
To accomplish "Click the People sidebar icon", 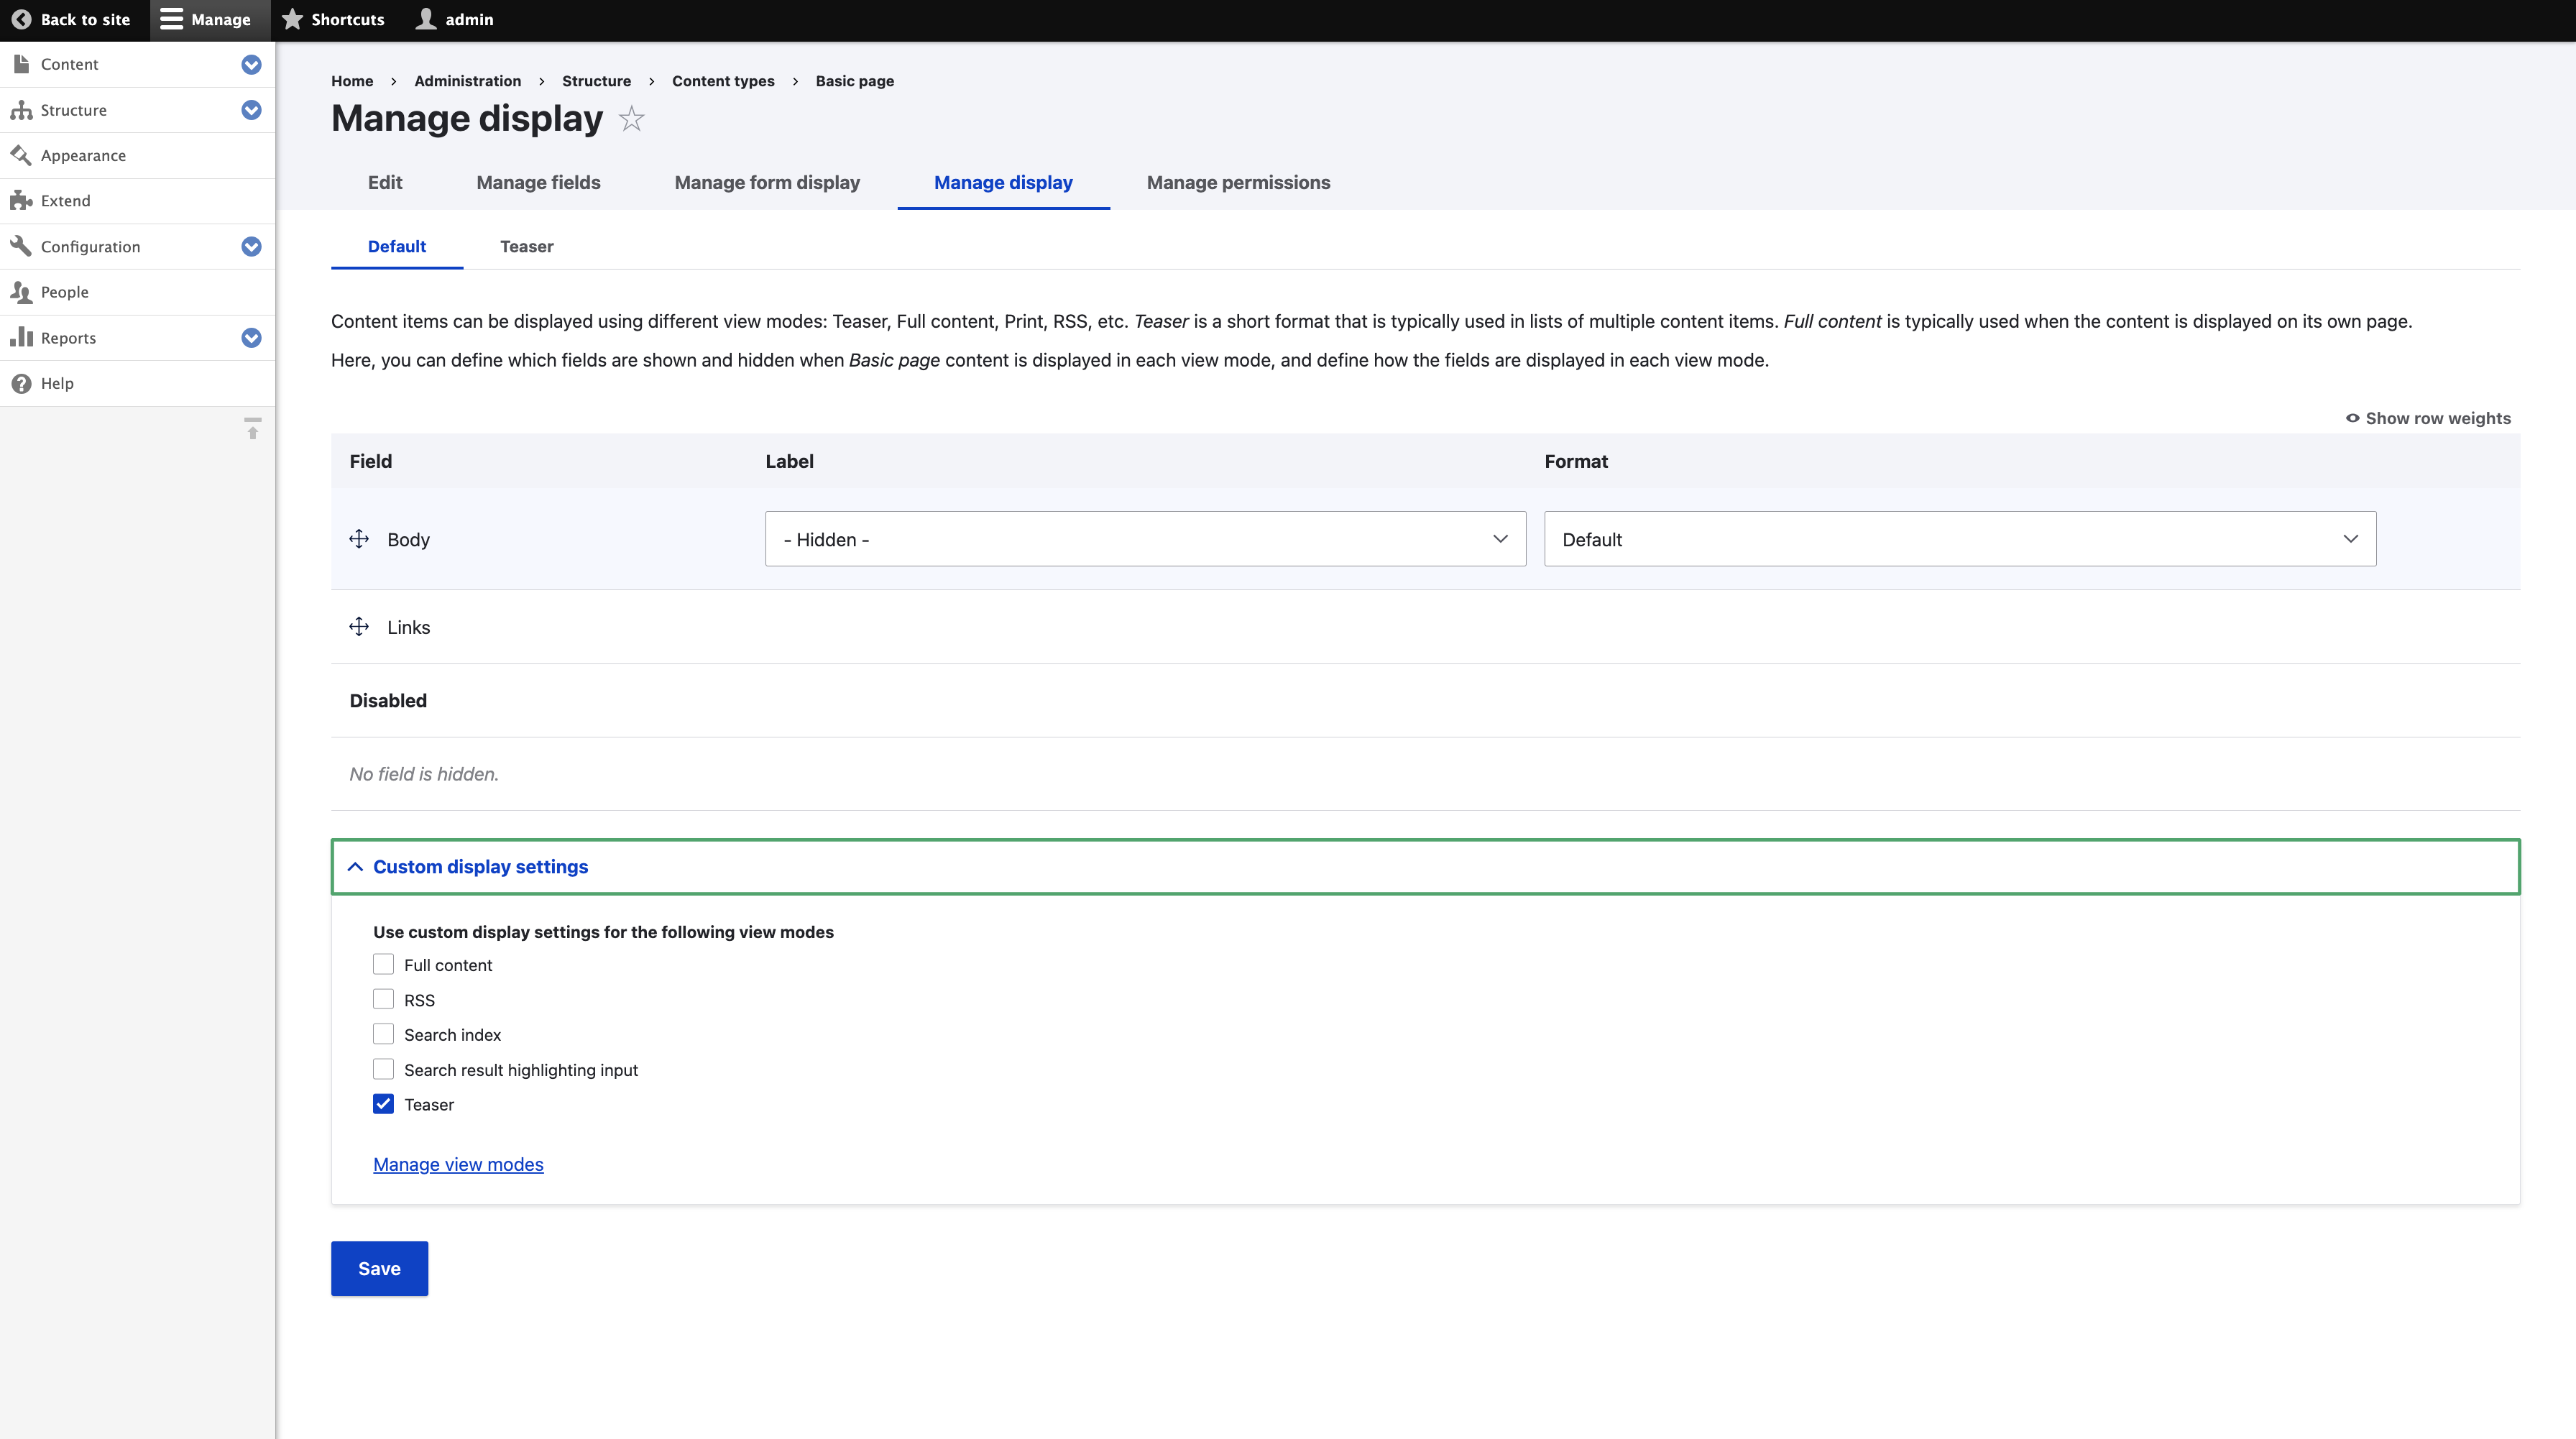I will 21,291.
